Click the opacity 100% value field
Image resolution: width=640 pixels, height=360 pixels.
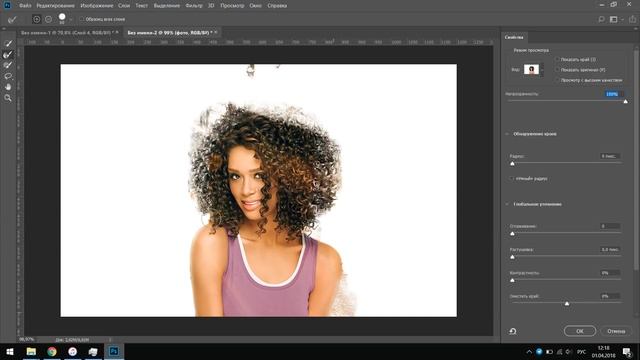click(613, 94)
